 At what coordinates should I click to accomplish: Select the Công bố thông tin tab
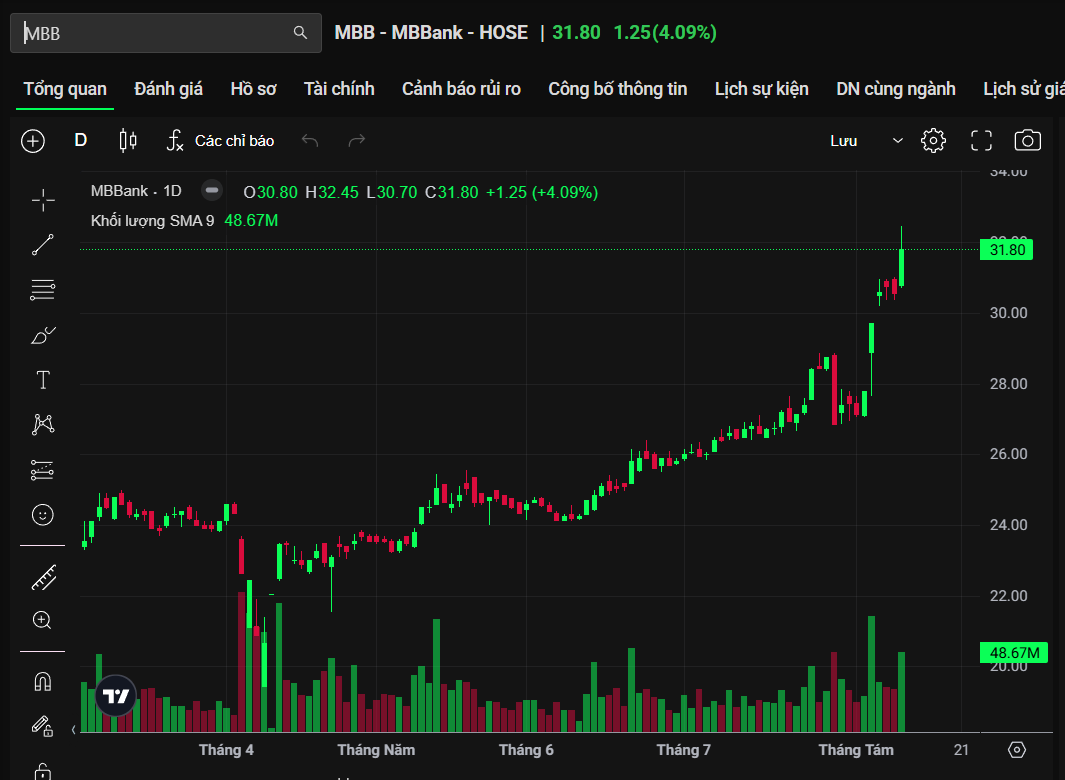coord(617,89)
